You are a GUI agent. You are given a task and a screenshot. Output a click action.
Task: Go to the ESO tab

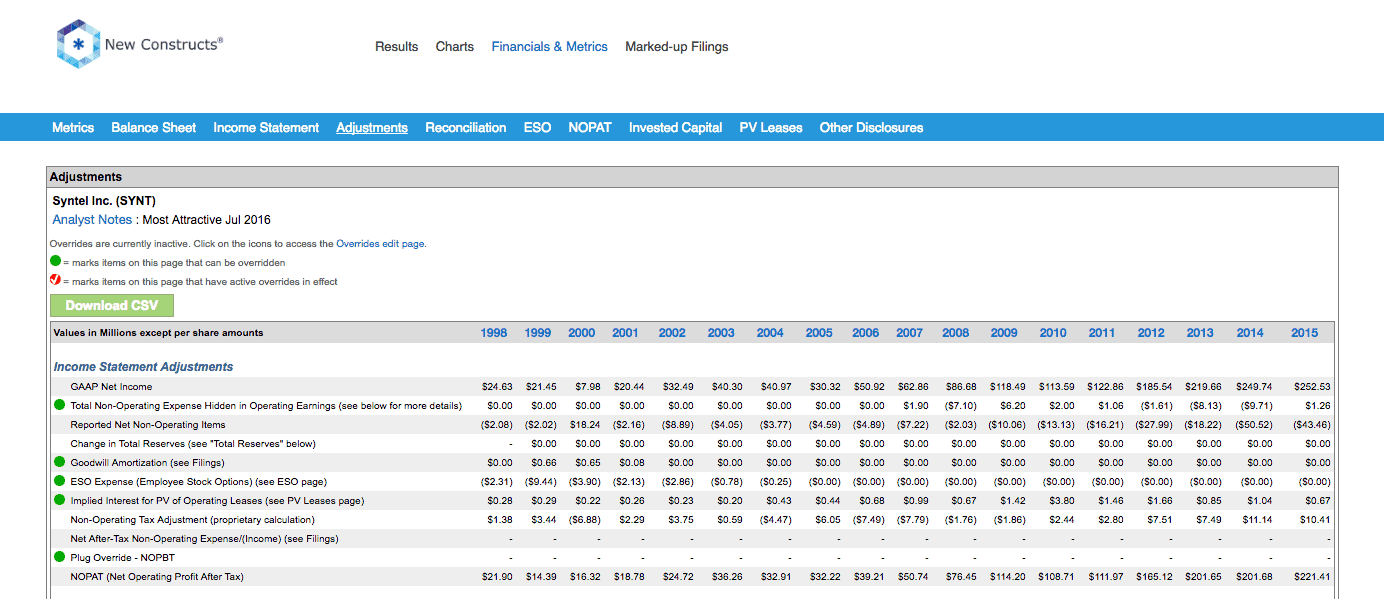click(x=538, y=128)
